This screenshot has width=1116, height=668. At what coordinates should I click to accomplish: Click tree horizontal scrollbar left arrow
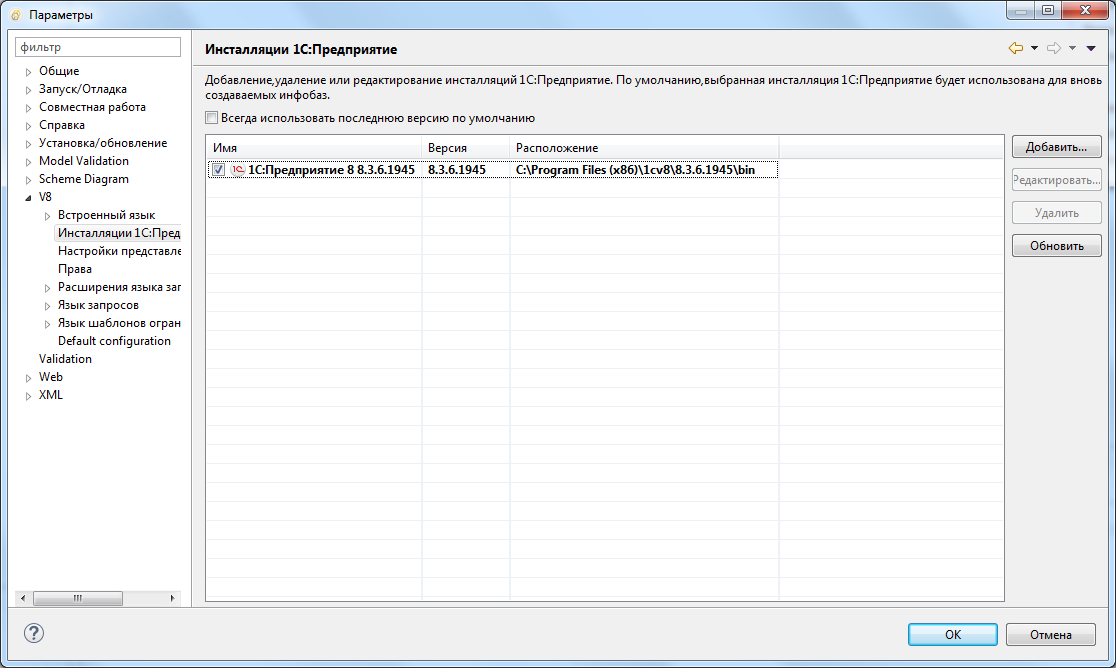coord(23,598)
